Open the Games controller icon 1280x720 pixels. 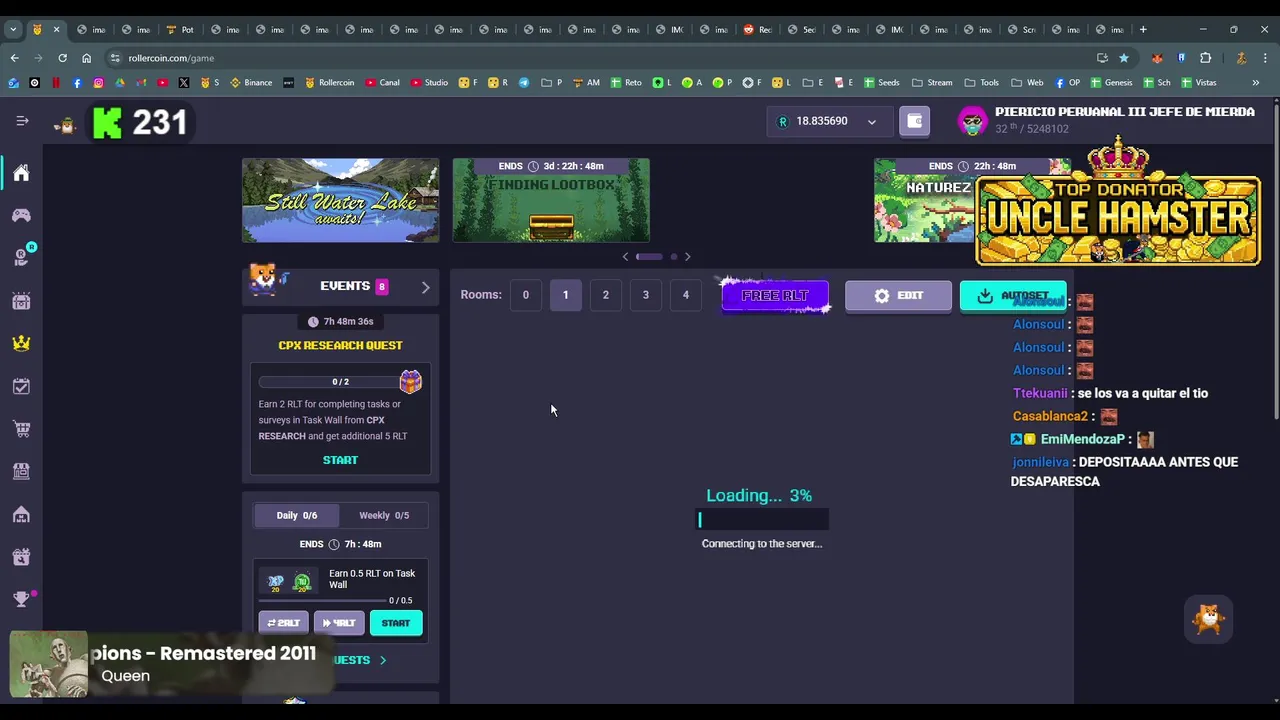point(21,215)
